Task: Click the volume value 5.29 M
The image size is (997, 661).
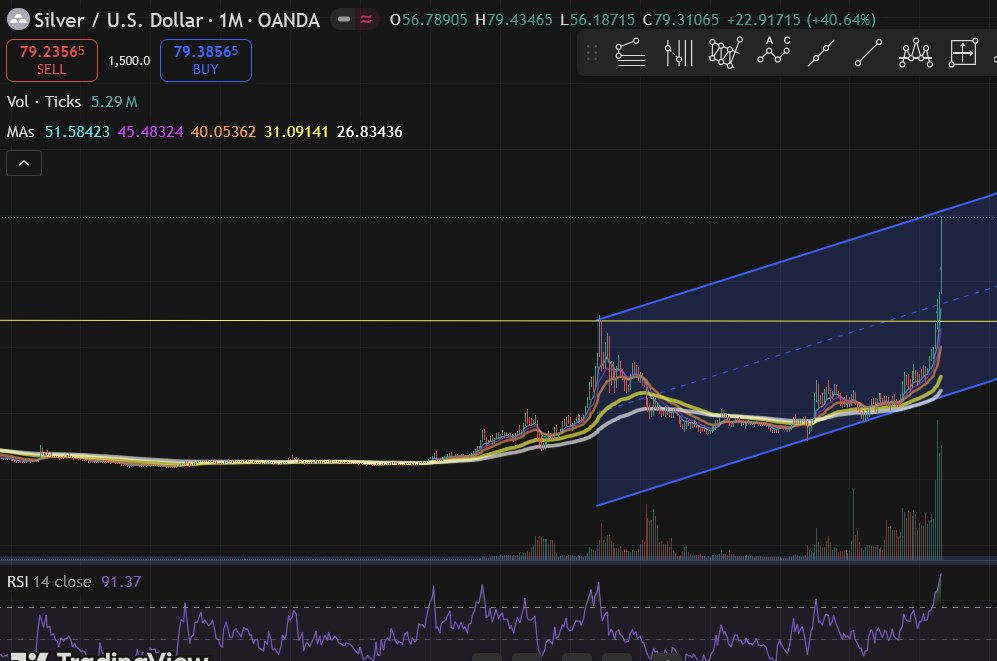Action: [x=114, y=102]
